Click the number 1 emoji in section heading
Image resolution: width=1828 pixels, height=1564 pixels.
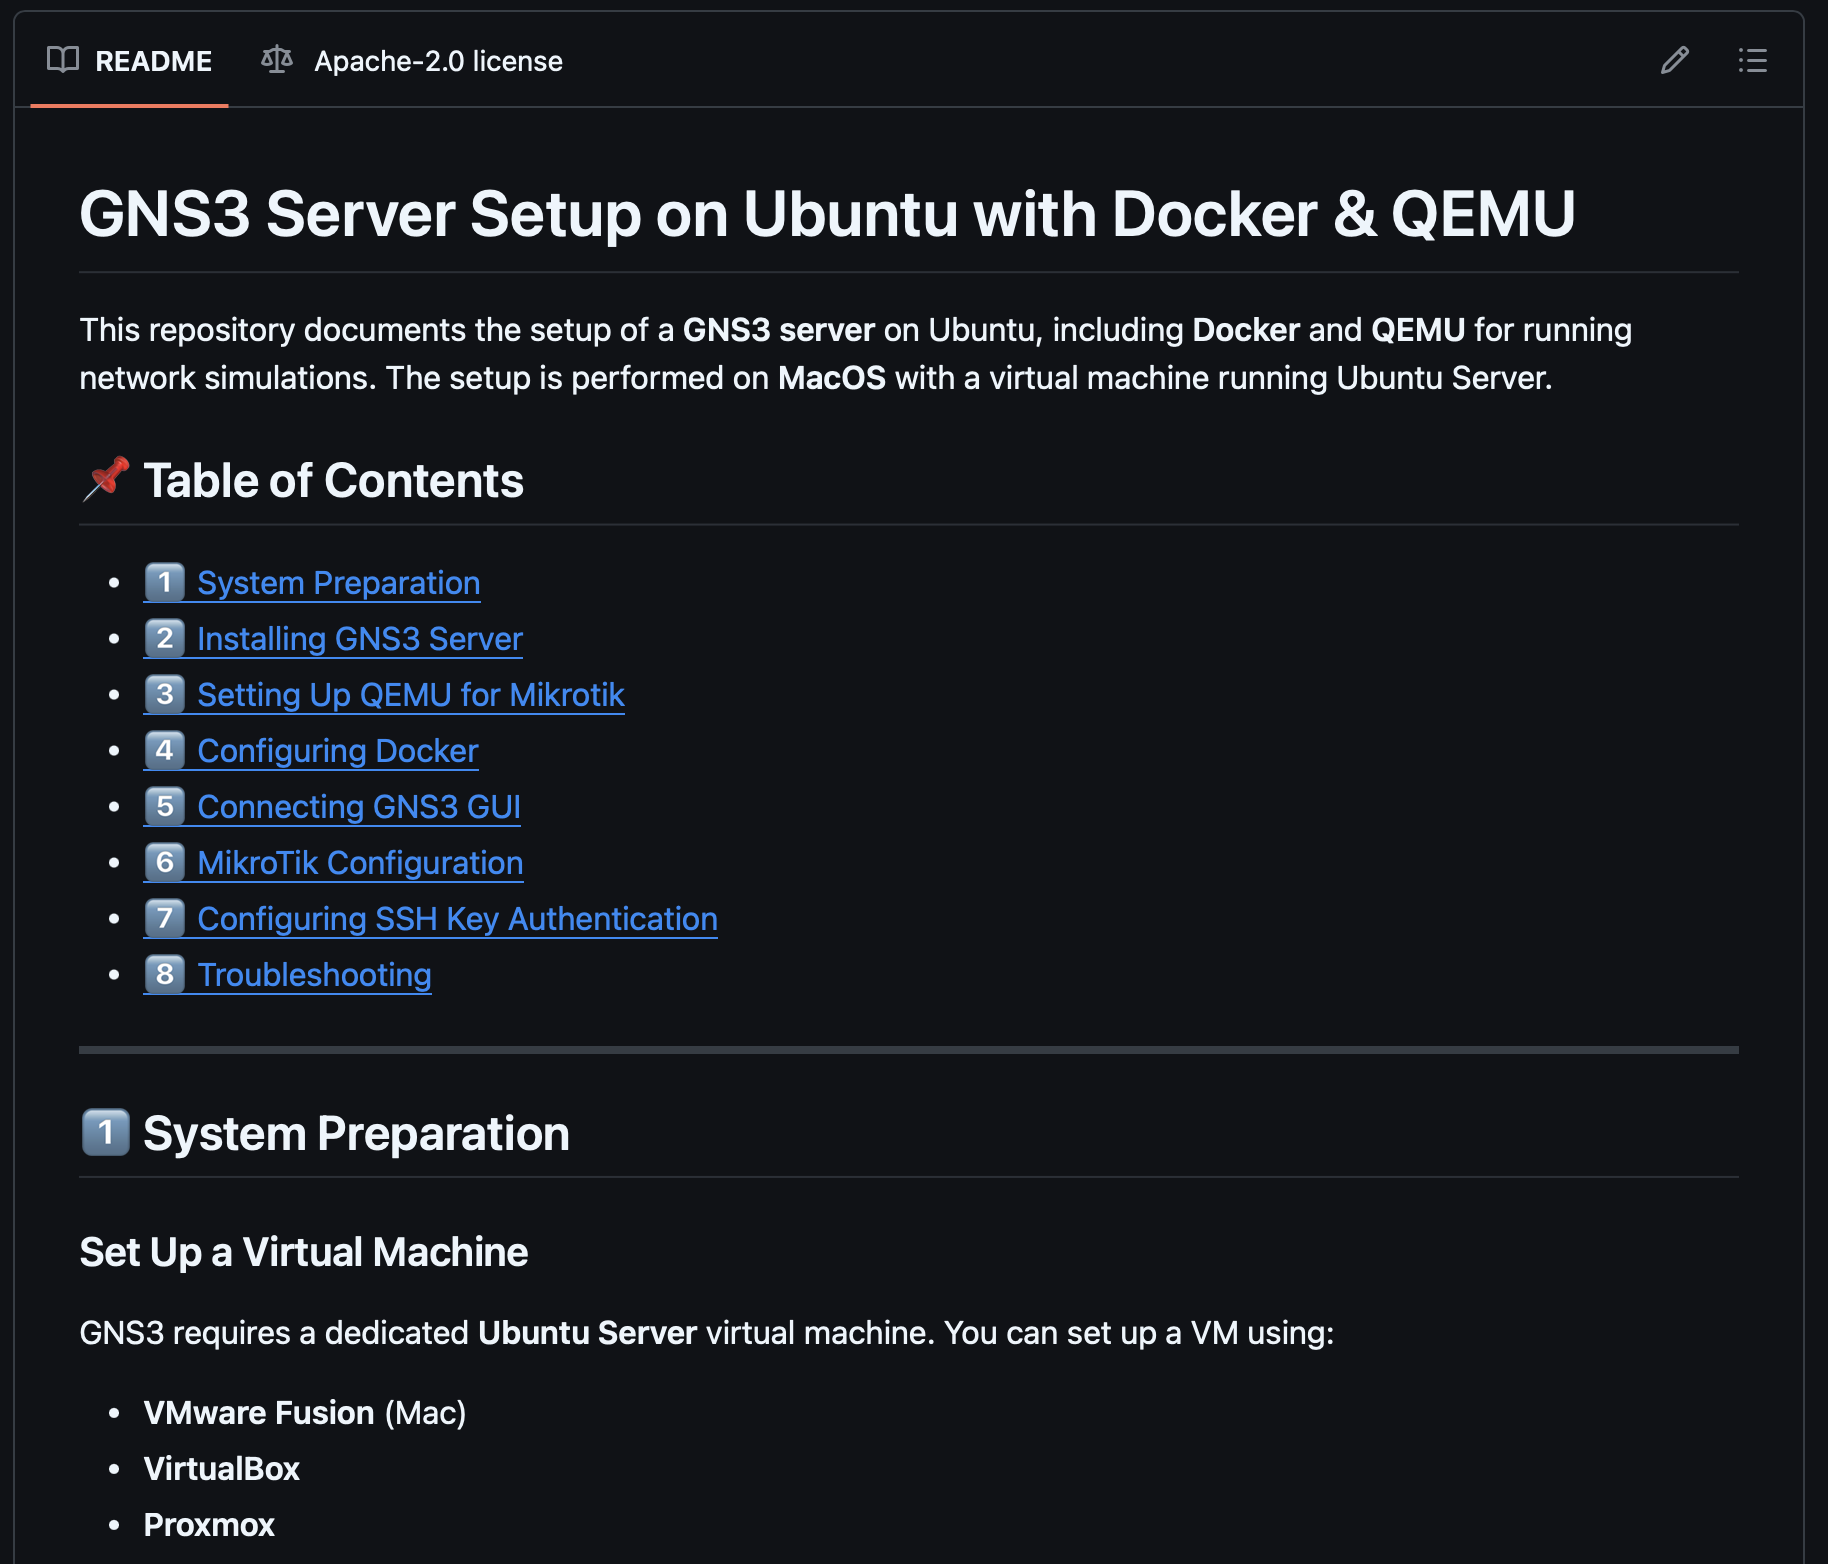[105, 1132]
